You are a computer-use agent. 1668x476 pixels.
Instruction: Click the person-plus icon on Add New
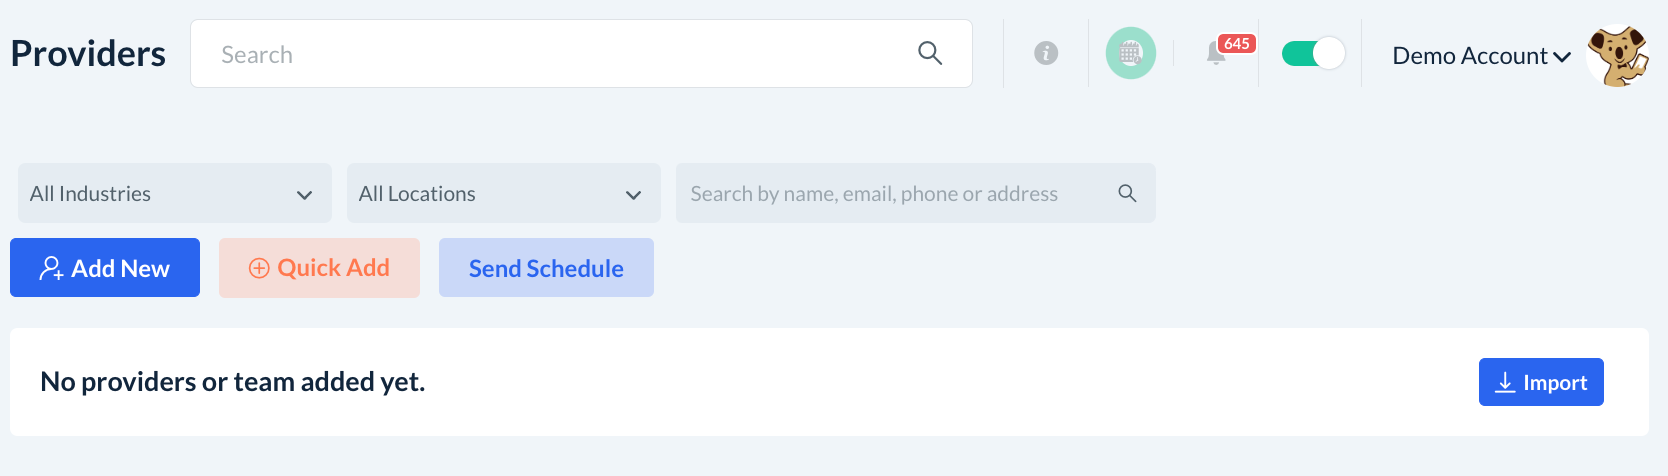(x=51, y=268)
